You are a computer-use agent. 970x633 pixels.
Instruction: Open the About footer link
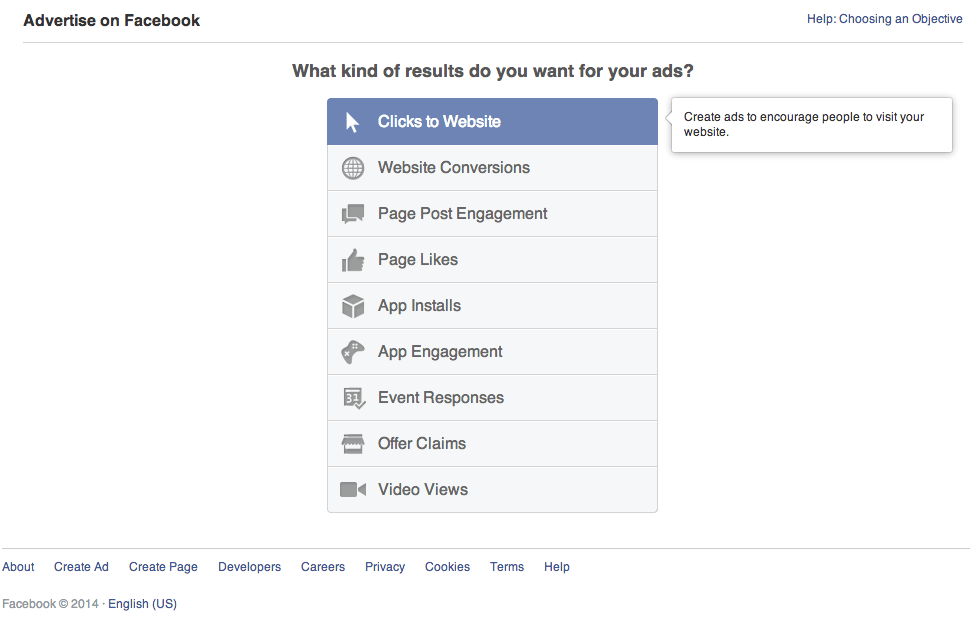pyautogui.click(x=18, y=567)
